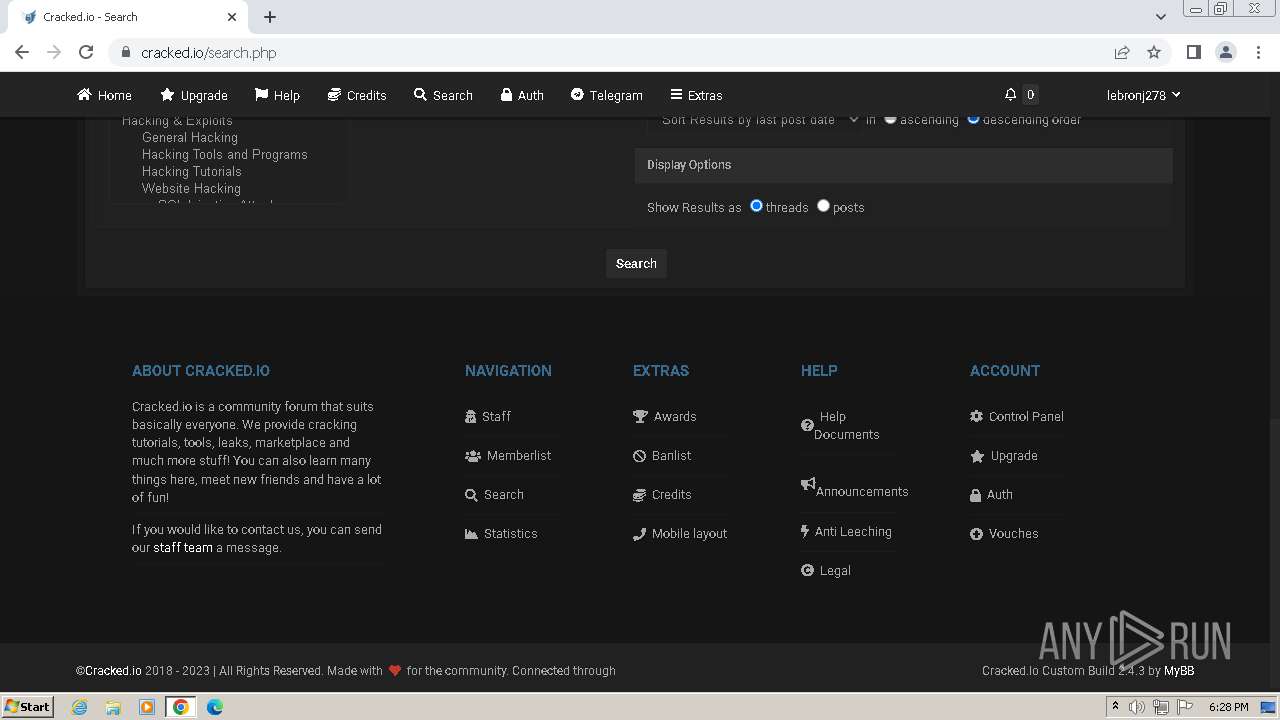Open the Auth nav item
Image resolution: width=1280 pixels, height=720 pixels.
(522, 95)
